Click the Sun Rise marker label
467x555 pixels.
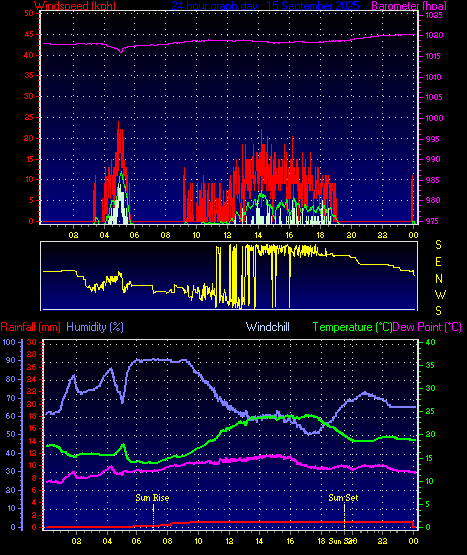point(152,498)
